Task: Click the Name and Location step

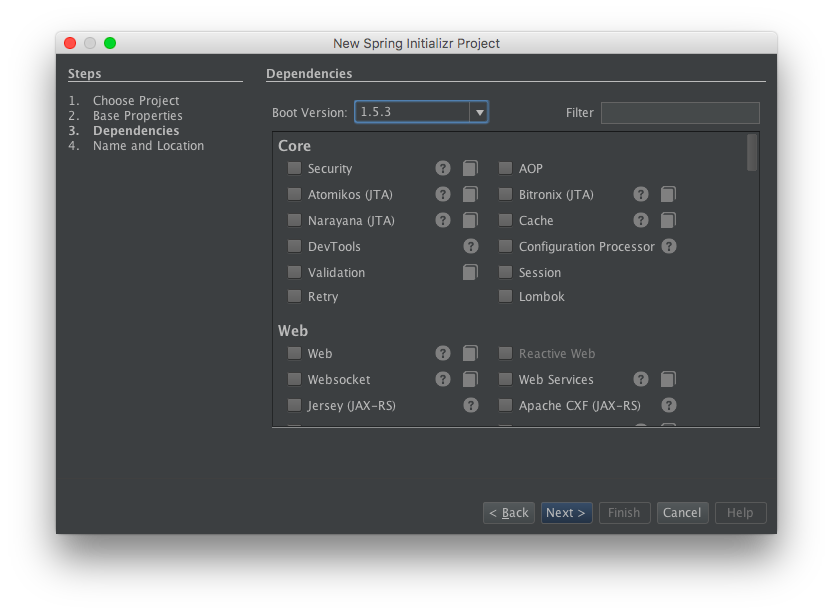Action: pyautogui.click(x=148, y=145)
